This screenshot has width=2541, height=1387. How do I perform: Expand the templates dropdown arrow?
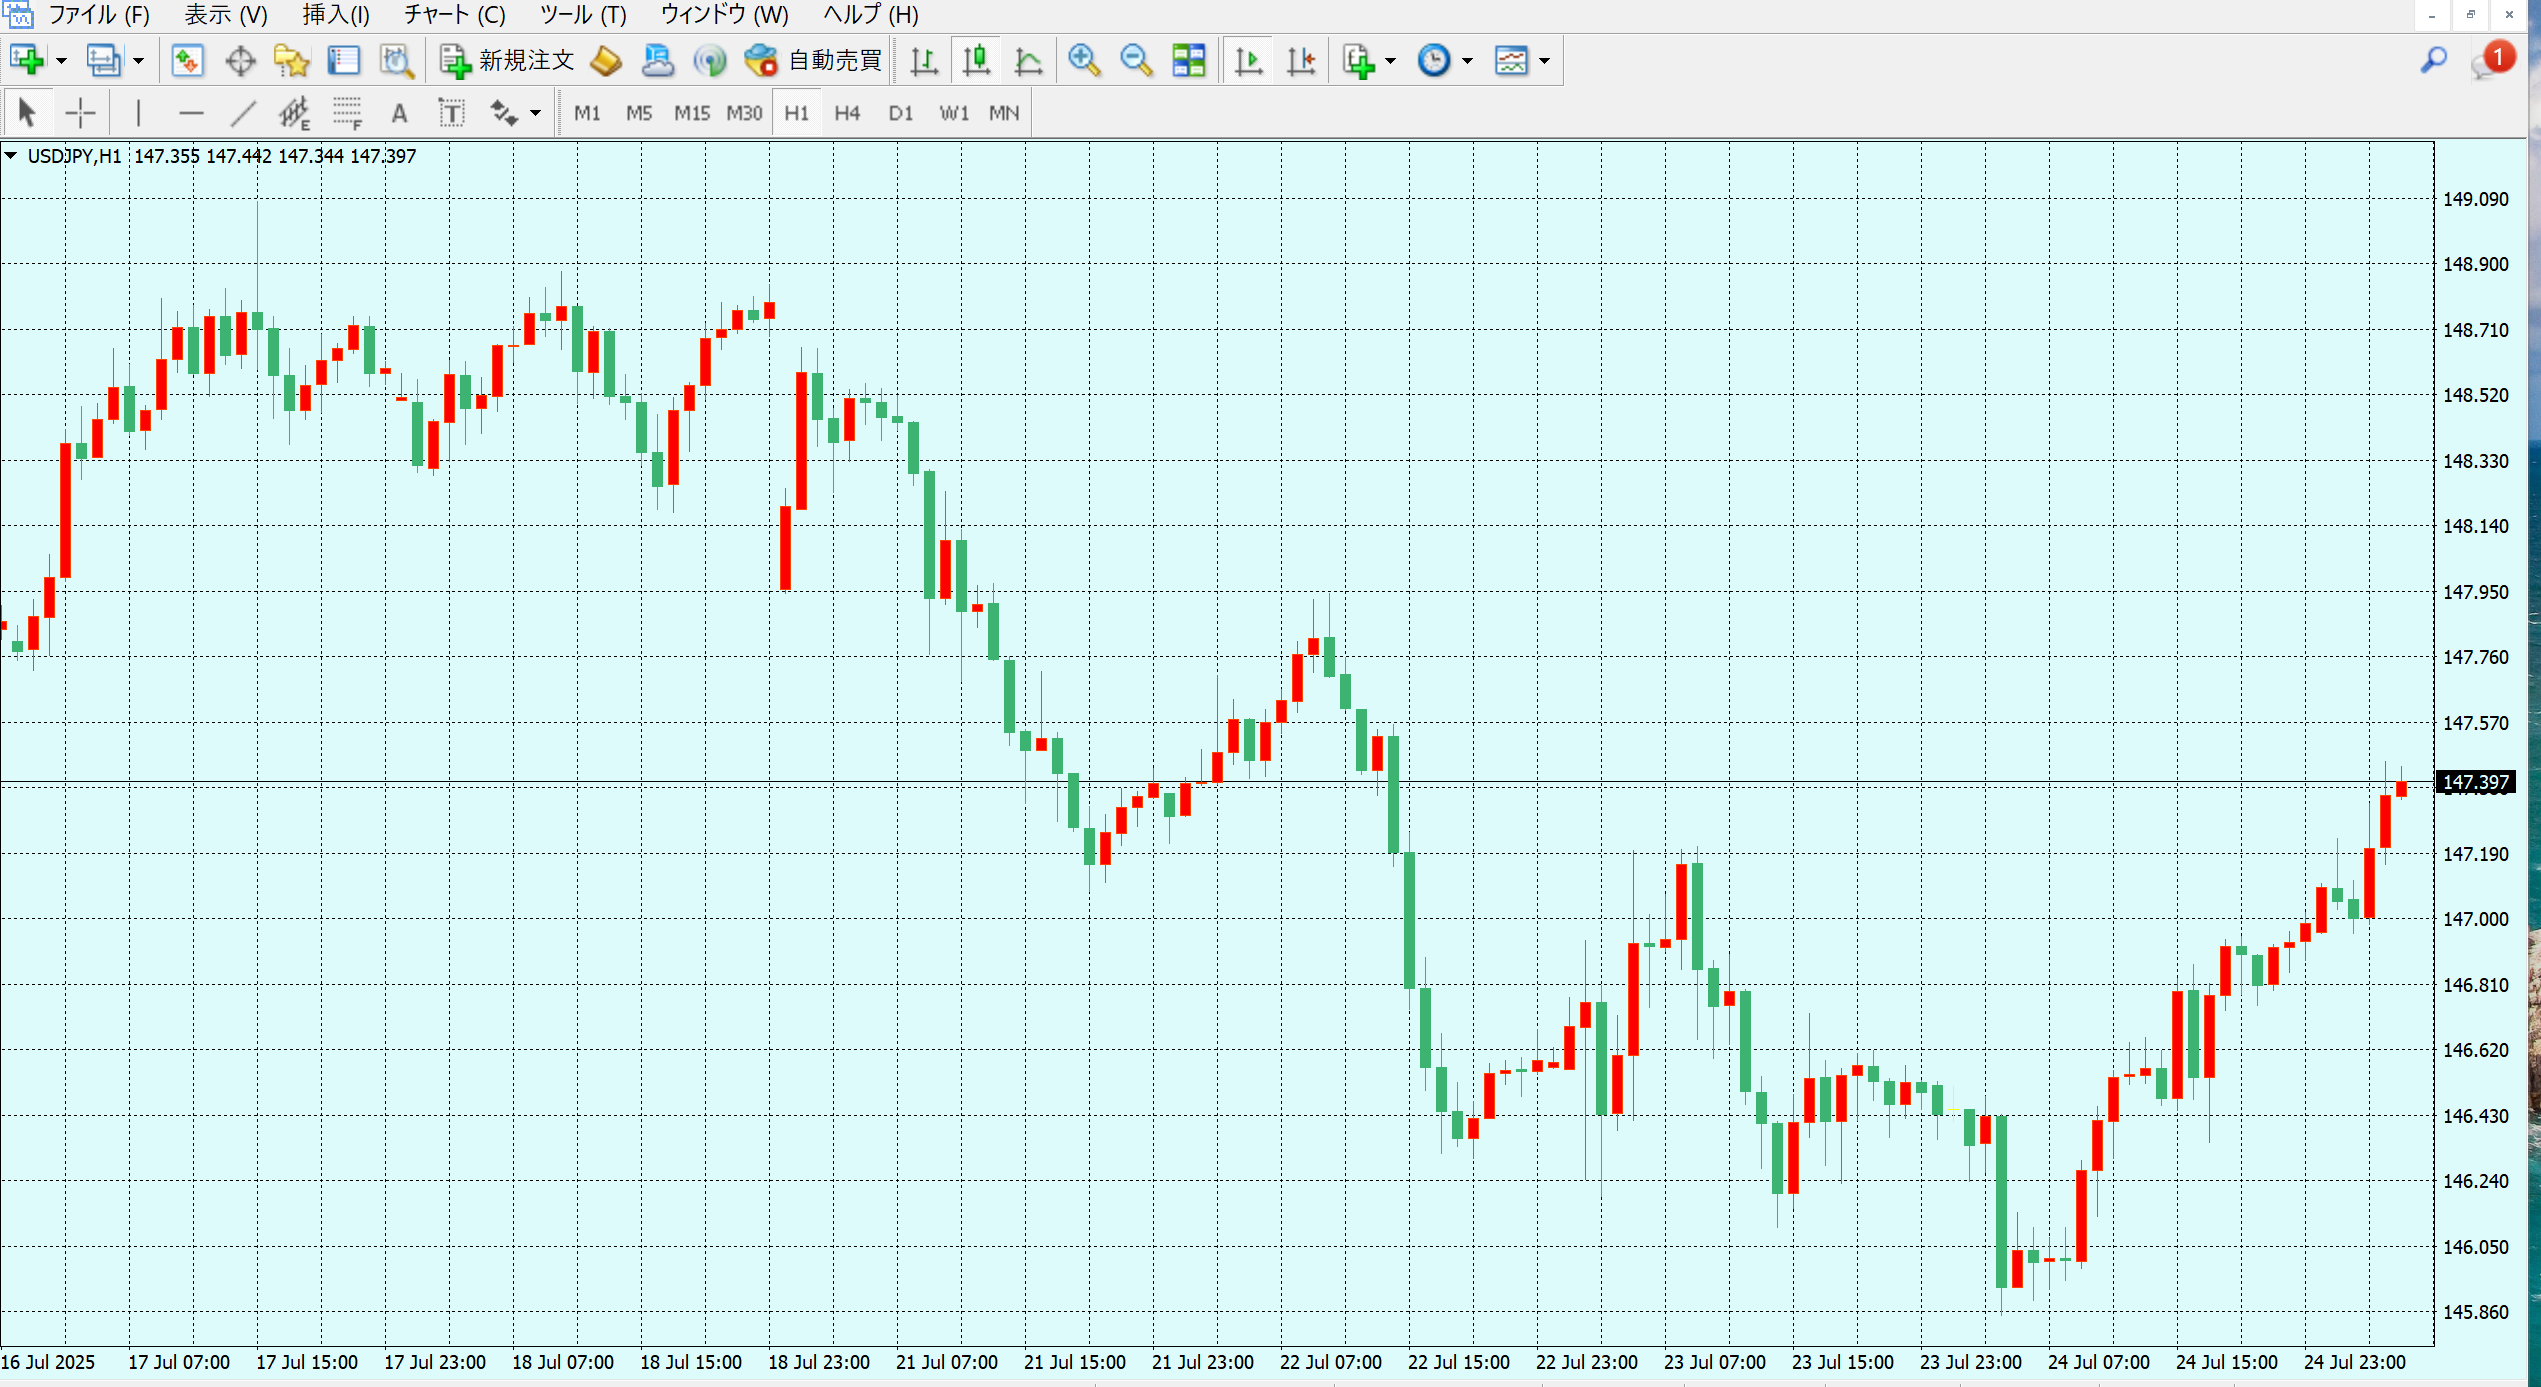point(1544,61)
